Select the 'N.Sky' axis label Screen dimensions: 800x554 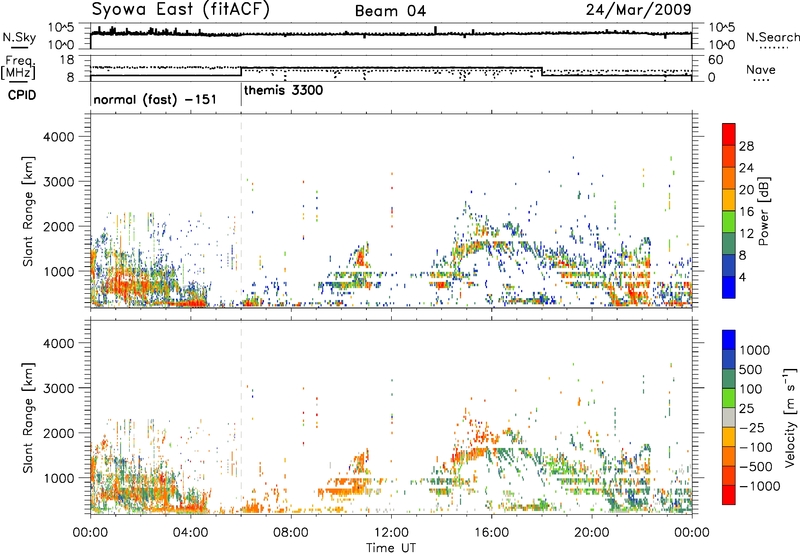click(19, 37)
